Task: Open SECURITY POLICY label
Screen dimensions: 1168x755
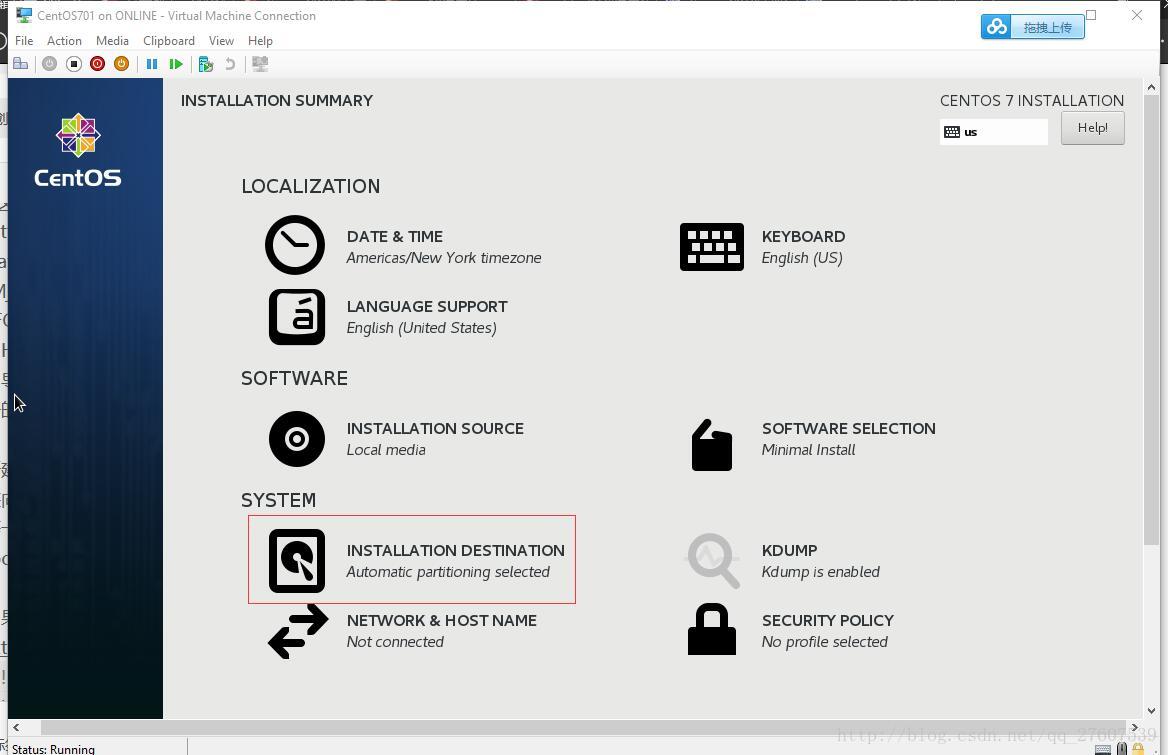Action: pyautogui.click(x=828, y=620)
